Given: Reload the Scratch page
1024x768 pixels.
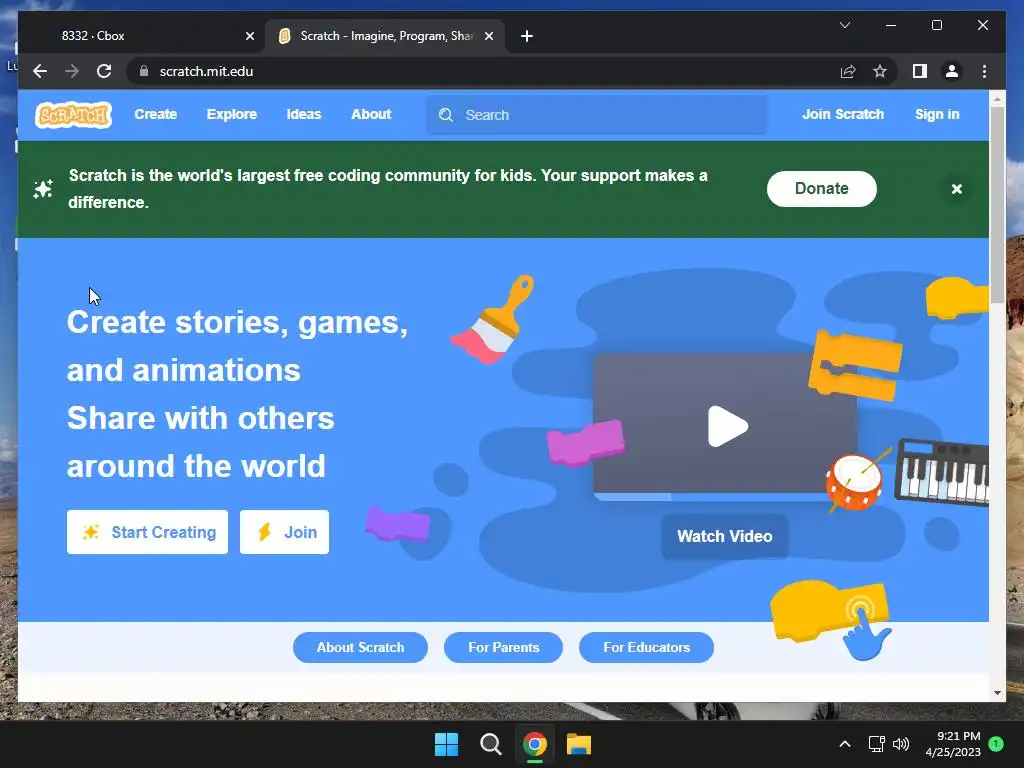Looking at the screenshot, I should click(x=104, y=71).
